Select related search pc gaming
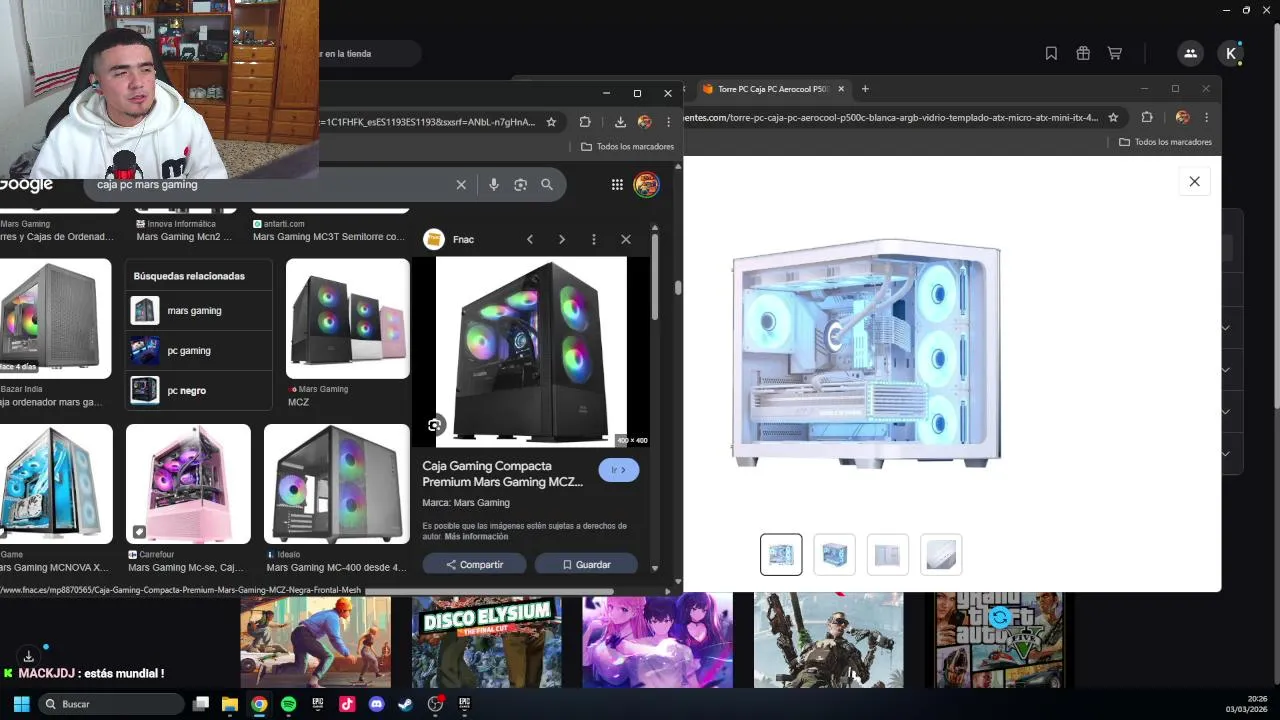 (x=199, y=351)
